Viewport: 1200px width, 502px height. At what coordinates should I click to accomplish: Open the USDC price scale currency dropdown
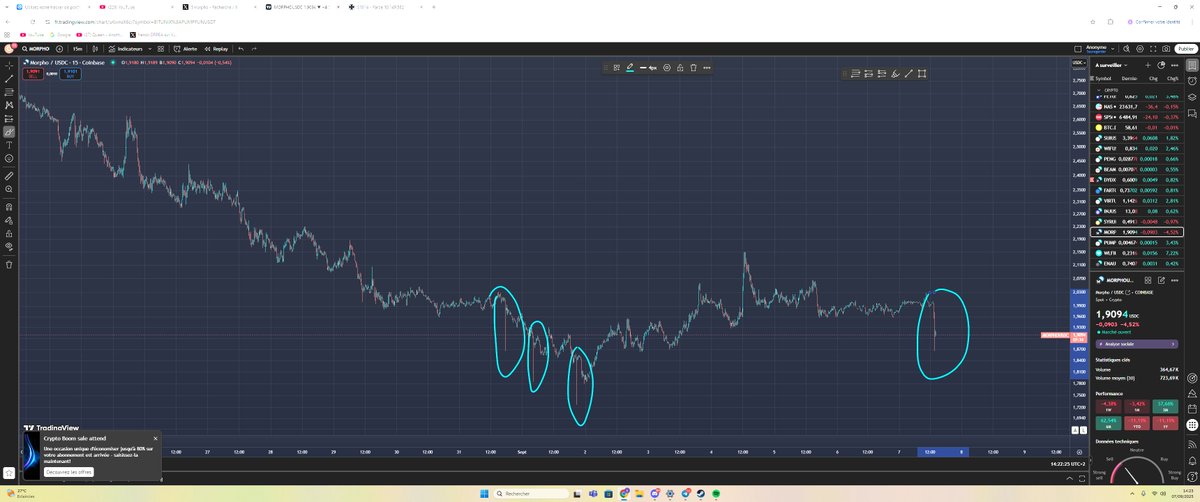point(1079,62)
